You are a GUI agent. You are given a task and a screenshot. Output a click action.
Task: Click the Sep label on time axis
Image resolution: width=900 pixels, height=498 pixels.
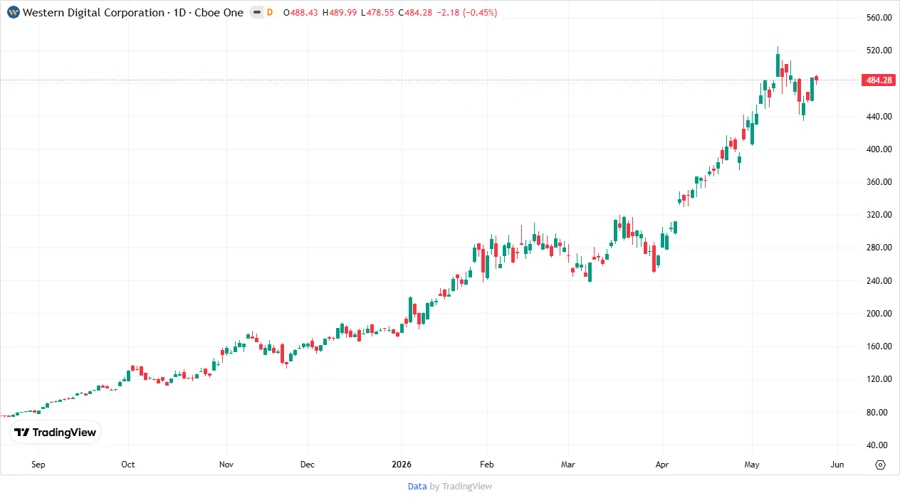38,464
